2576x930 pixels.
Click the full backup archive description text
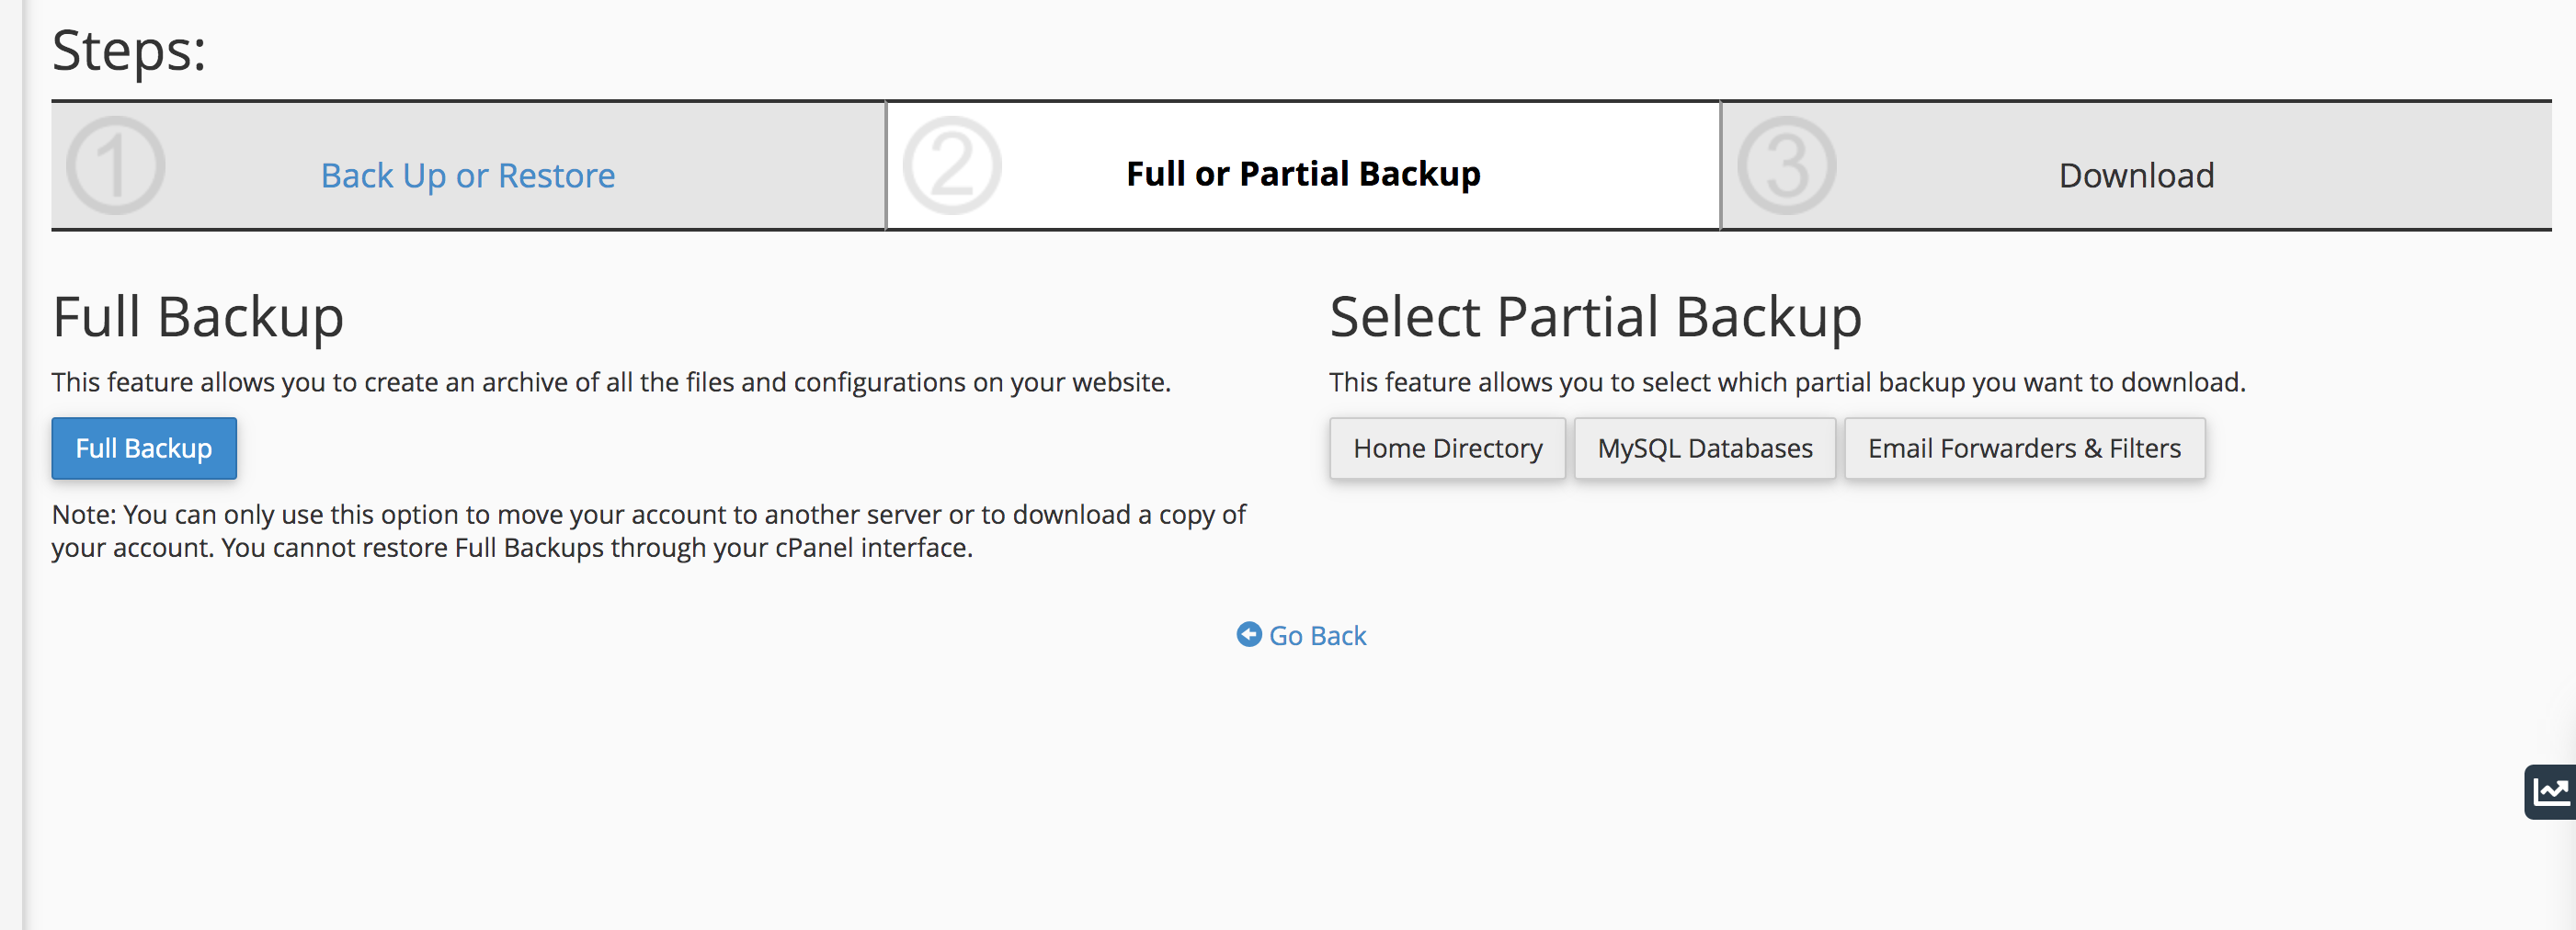[611, 382]
